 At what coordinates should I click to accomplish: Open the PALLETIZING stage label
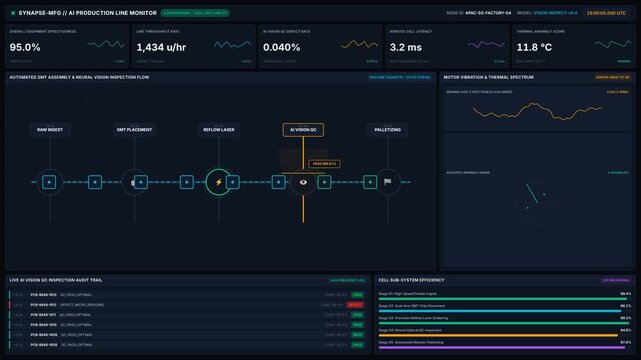[388, 130]
